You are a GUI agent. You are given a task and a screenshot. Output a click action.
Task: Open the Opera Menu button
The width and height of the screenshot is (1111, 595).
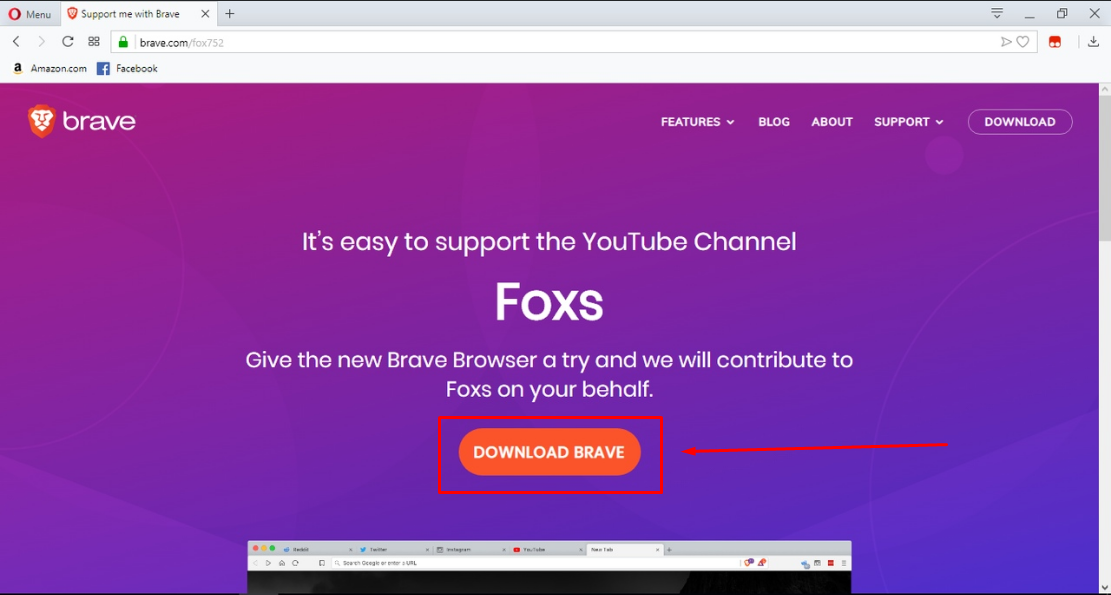tap(30, 14)
